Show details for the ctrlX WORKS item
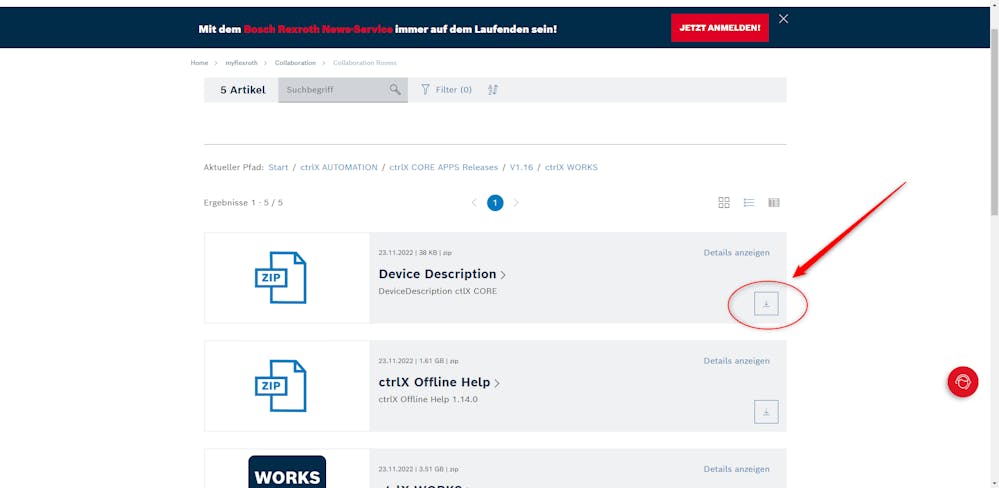The height and width of the screenshot is (488, 999). point(737,469)
